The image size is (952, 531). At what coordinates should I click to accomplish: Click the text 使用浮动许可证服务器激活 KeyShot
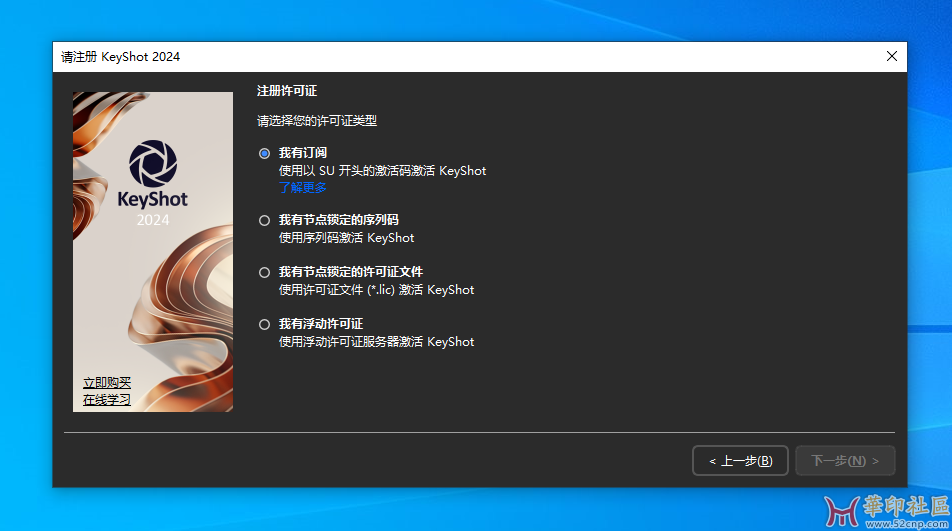coord(376,342)
